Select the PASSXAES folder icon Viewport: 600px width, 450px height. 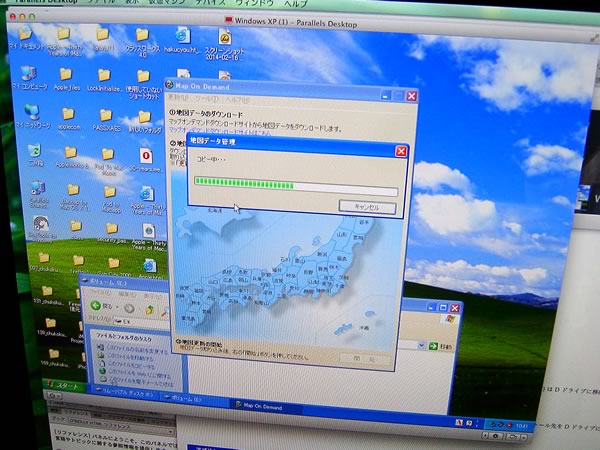(x=106, y=115)
